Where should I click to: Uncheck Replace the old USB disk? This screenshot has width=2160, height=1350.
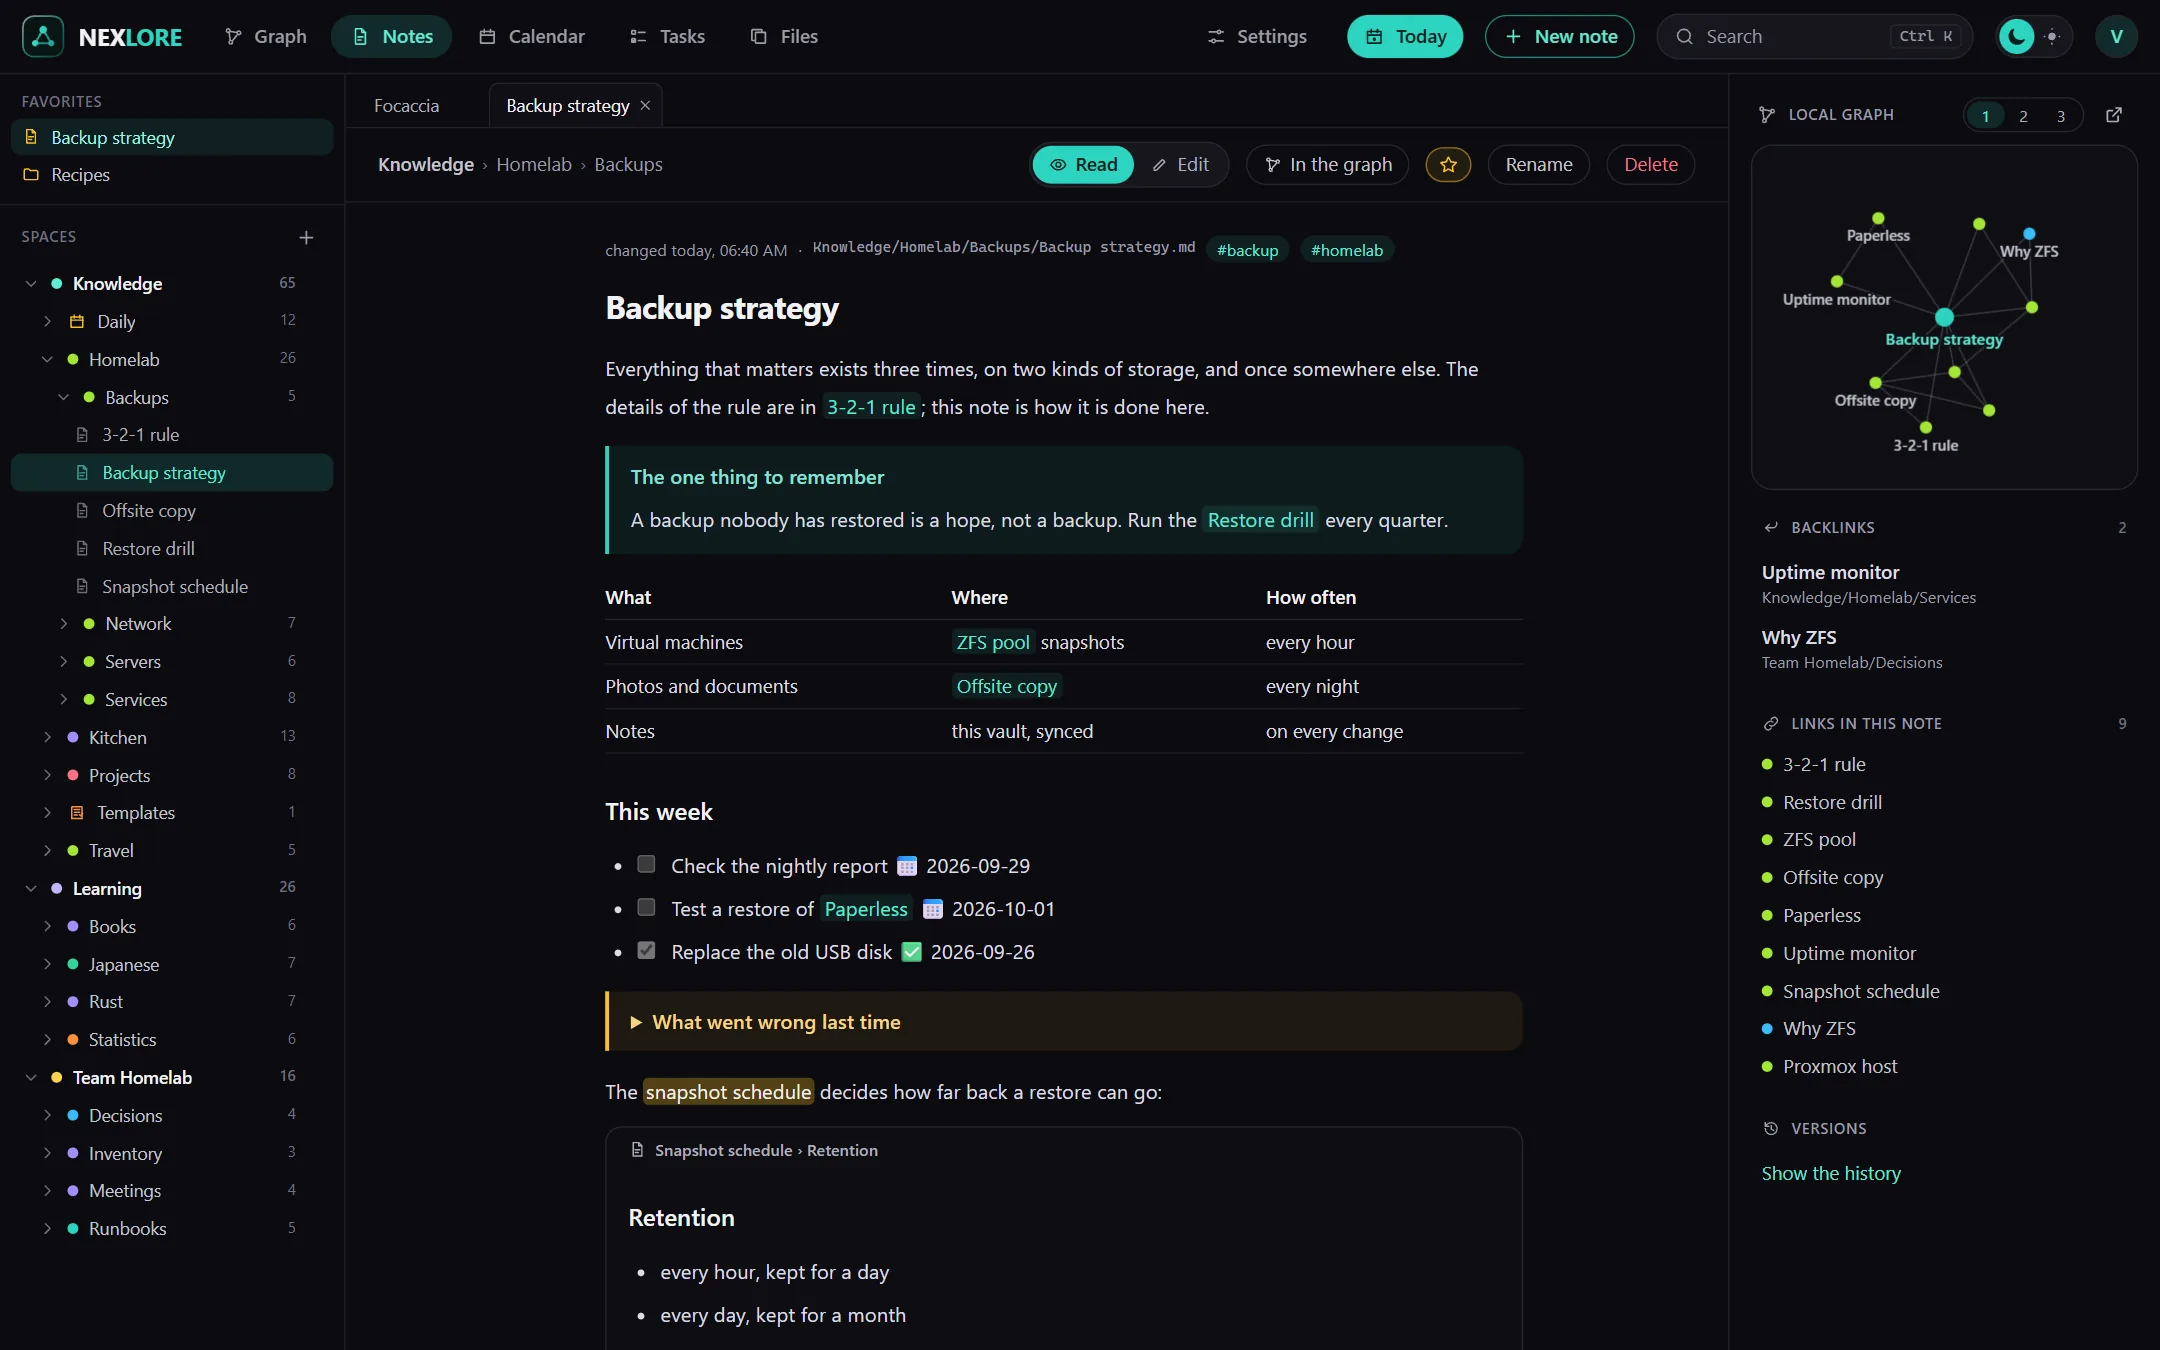[x=647, y=951]
